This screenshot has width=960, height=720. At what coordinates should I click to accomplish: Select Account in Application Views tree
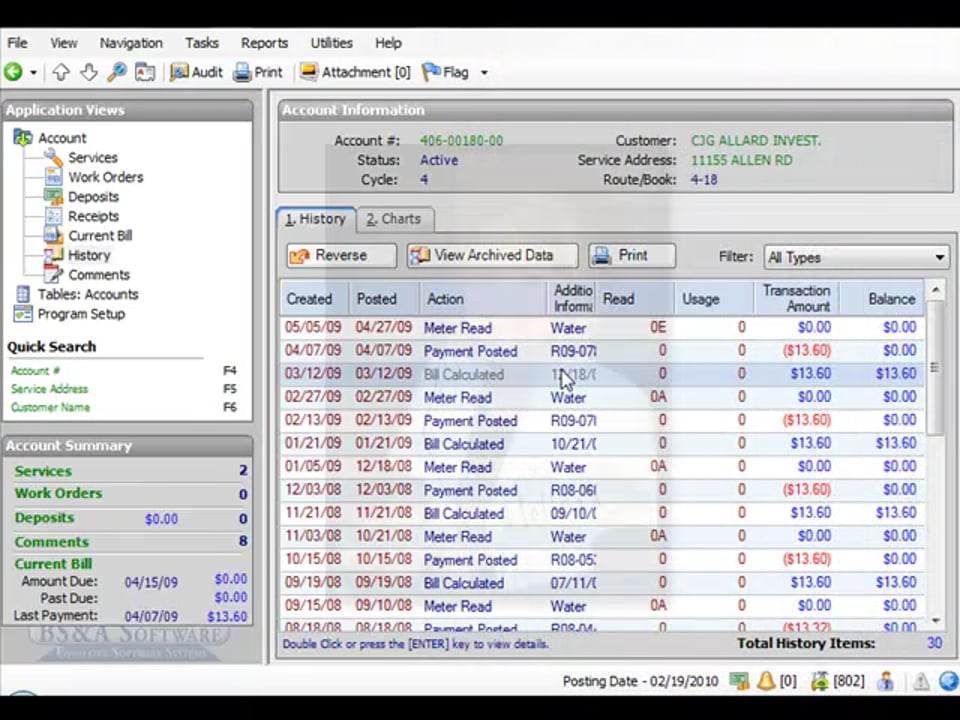[x=62, y=138]
